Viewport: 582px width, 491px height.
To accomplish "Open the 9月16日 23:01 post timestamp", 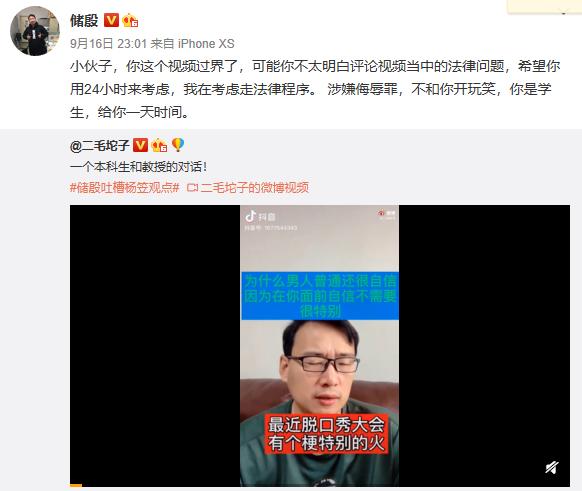I will [108, 44].
